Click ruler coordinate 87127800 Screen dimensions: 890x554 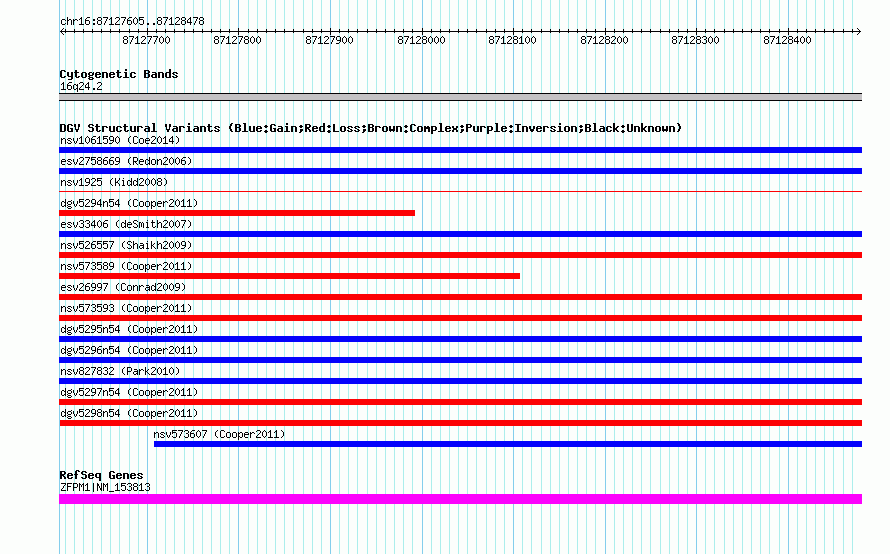[237, 40]
